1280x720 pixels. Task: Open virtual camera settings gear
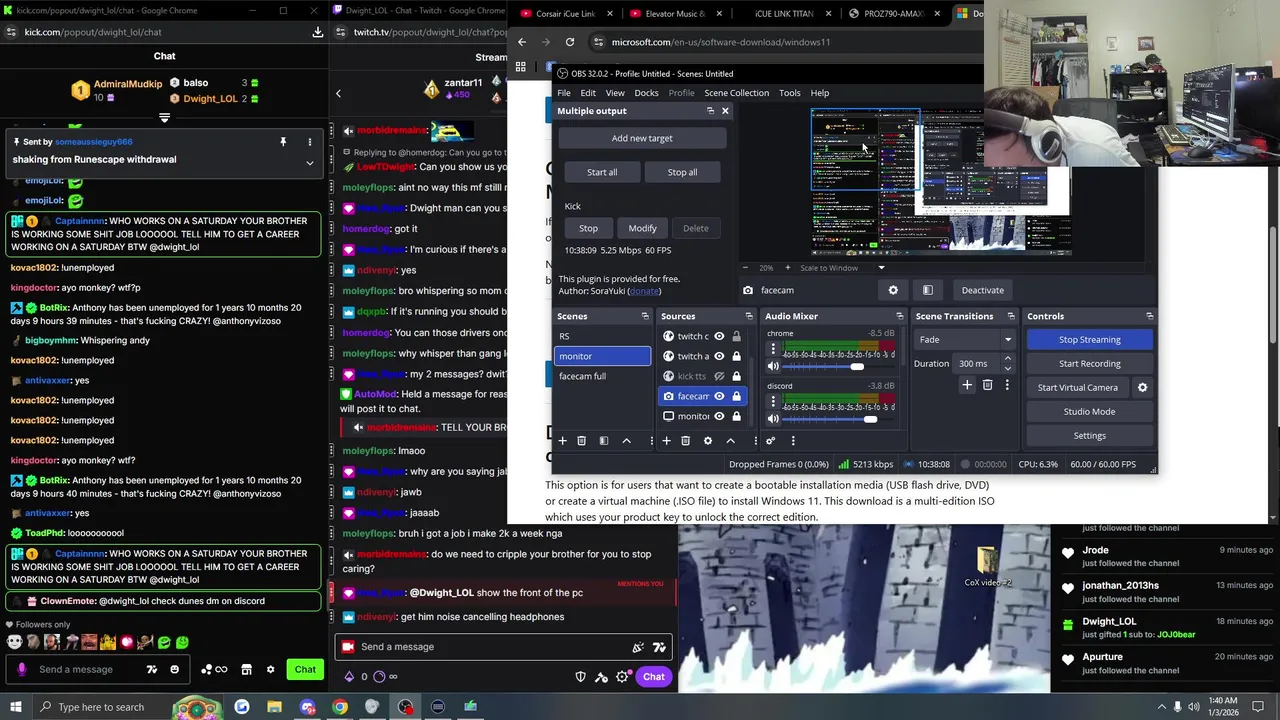1142,388
